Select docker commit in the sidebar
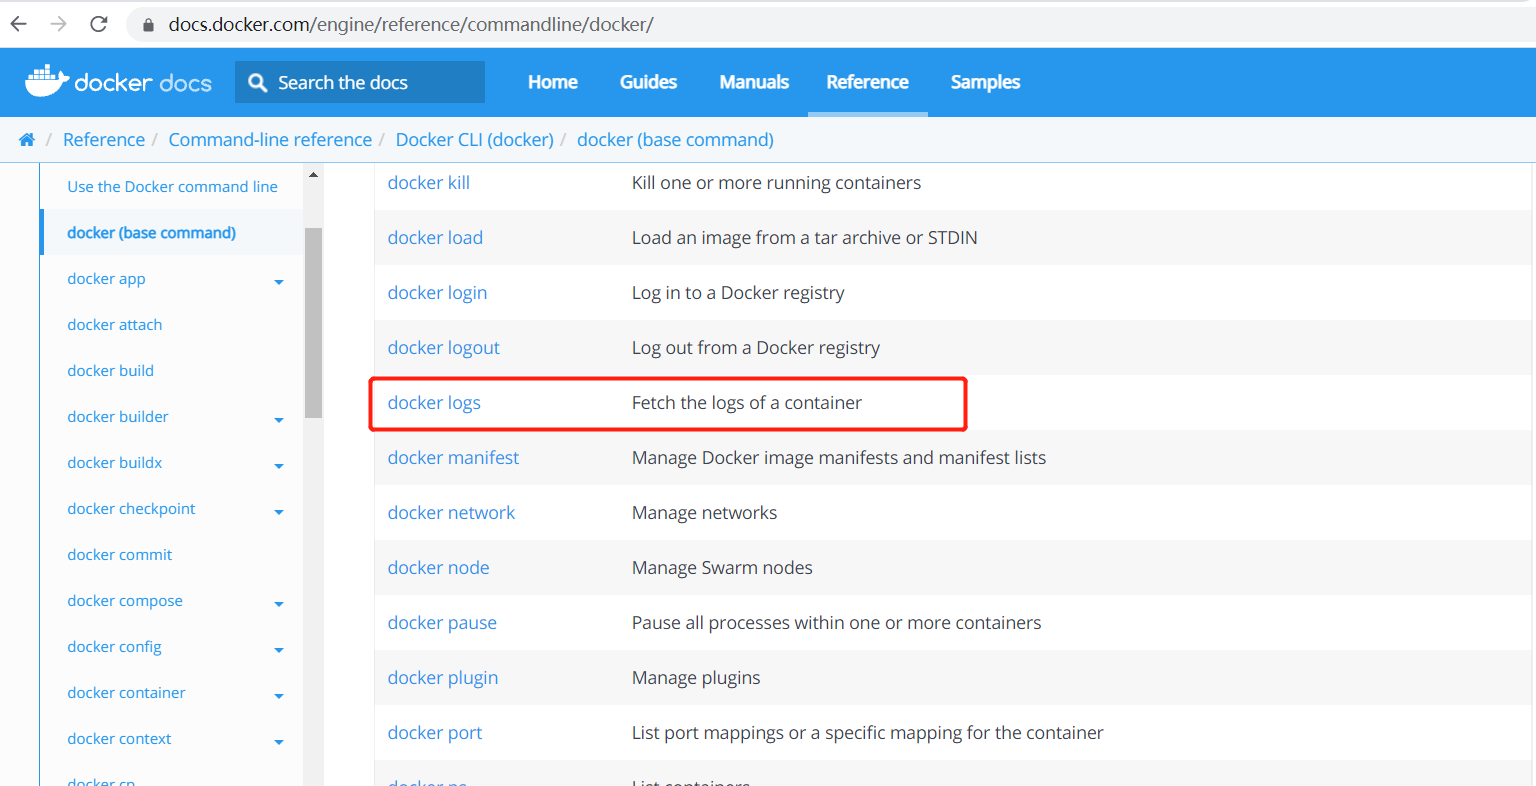1536x786 pixels. click(119, 554)
